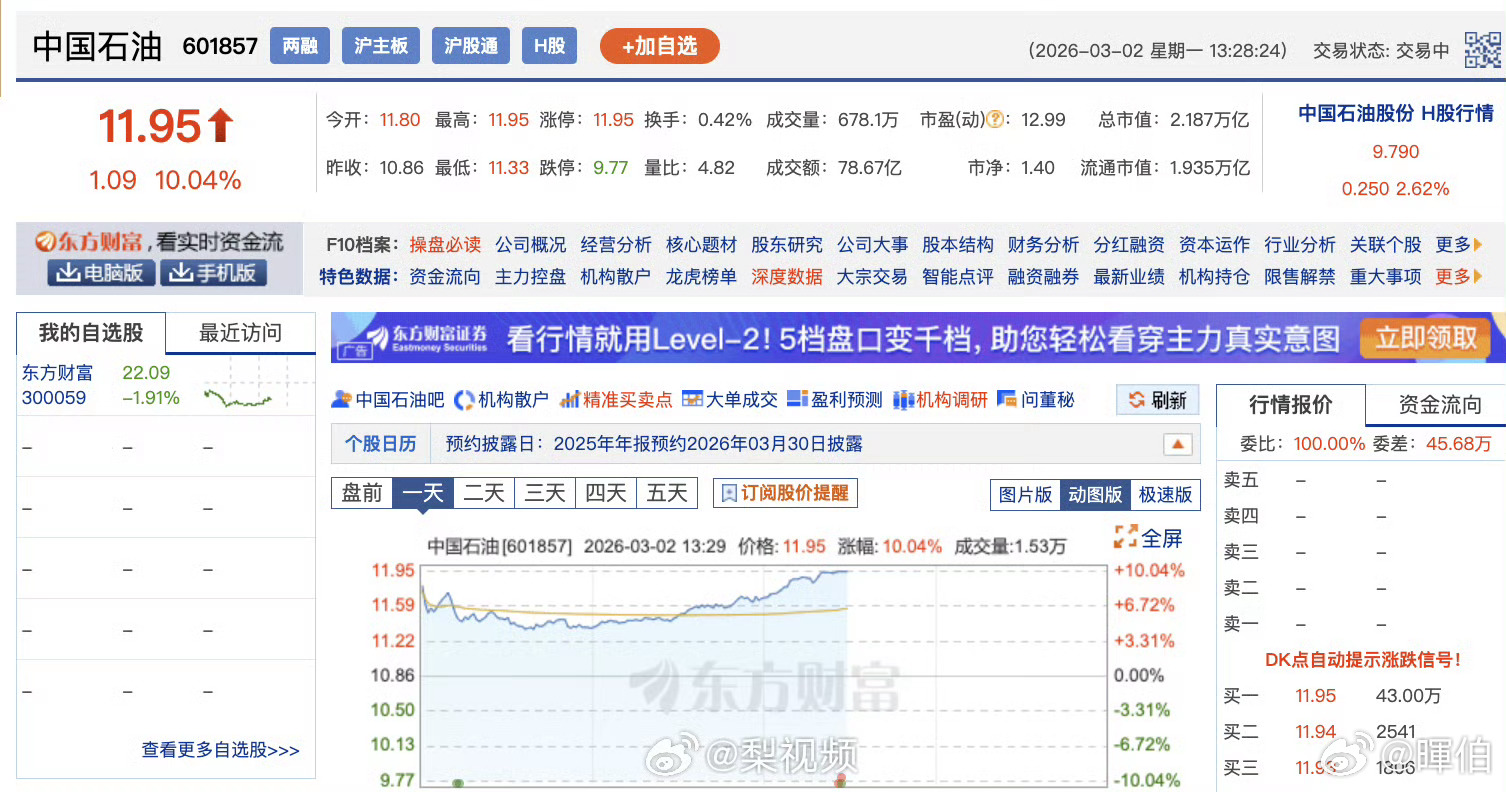
Task: Open 资金流向 in 特色数据 row
Action: pyautogui.click(x=445, y=277)
